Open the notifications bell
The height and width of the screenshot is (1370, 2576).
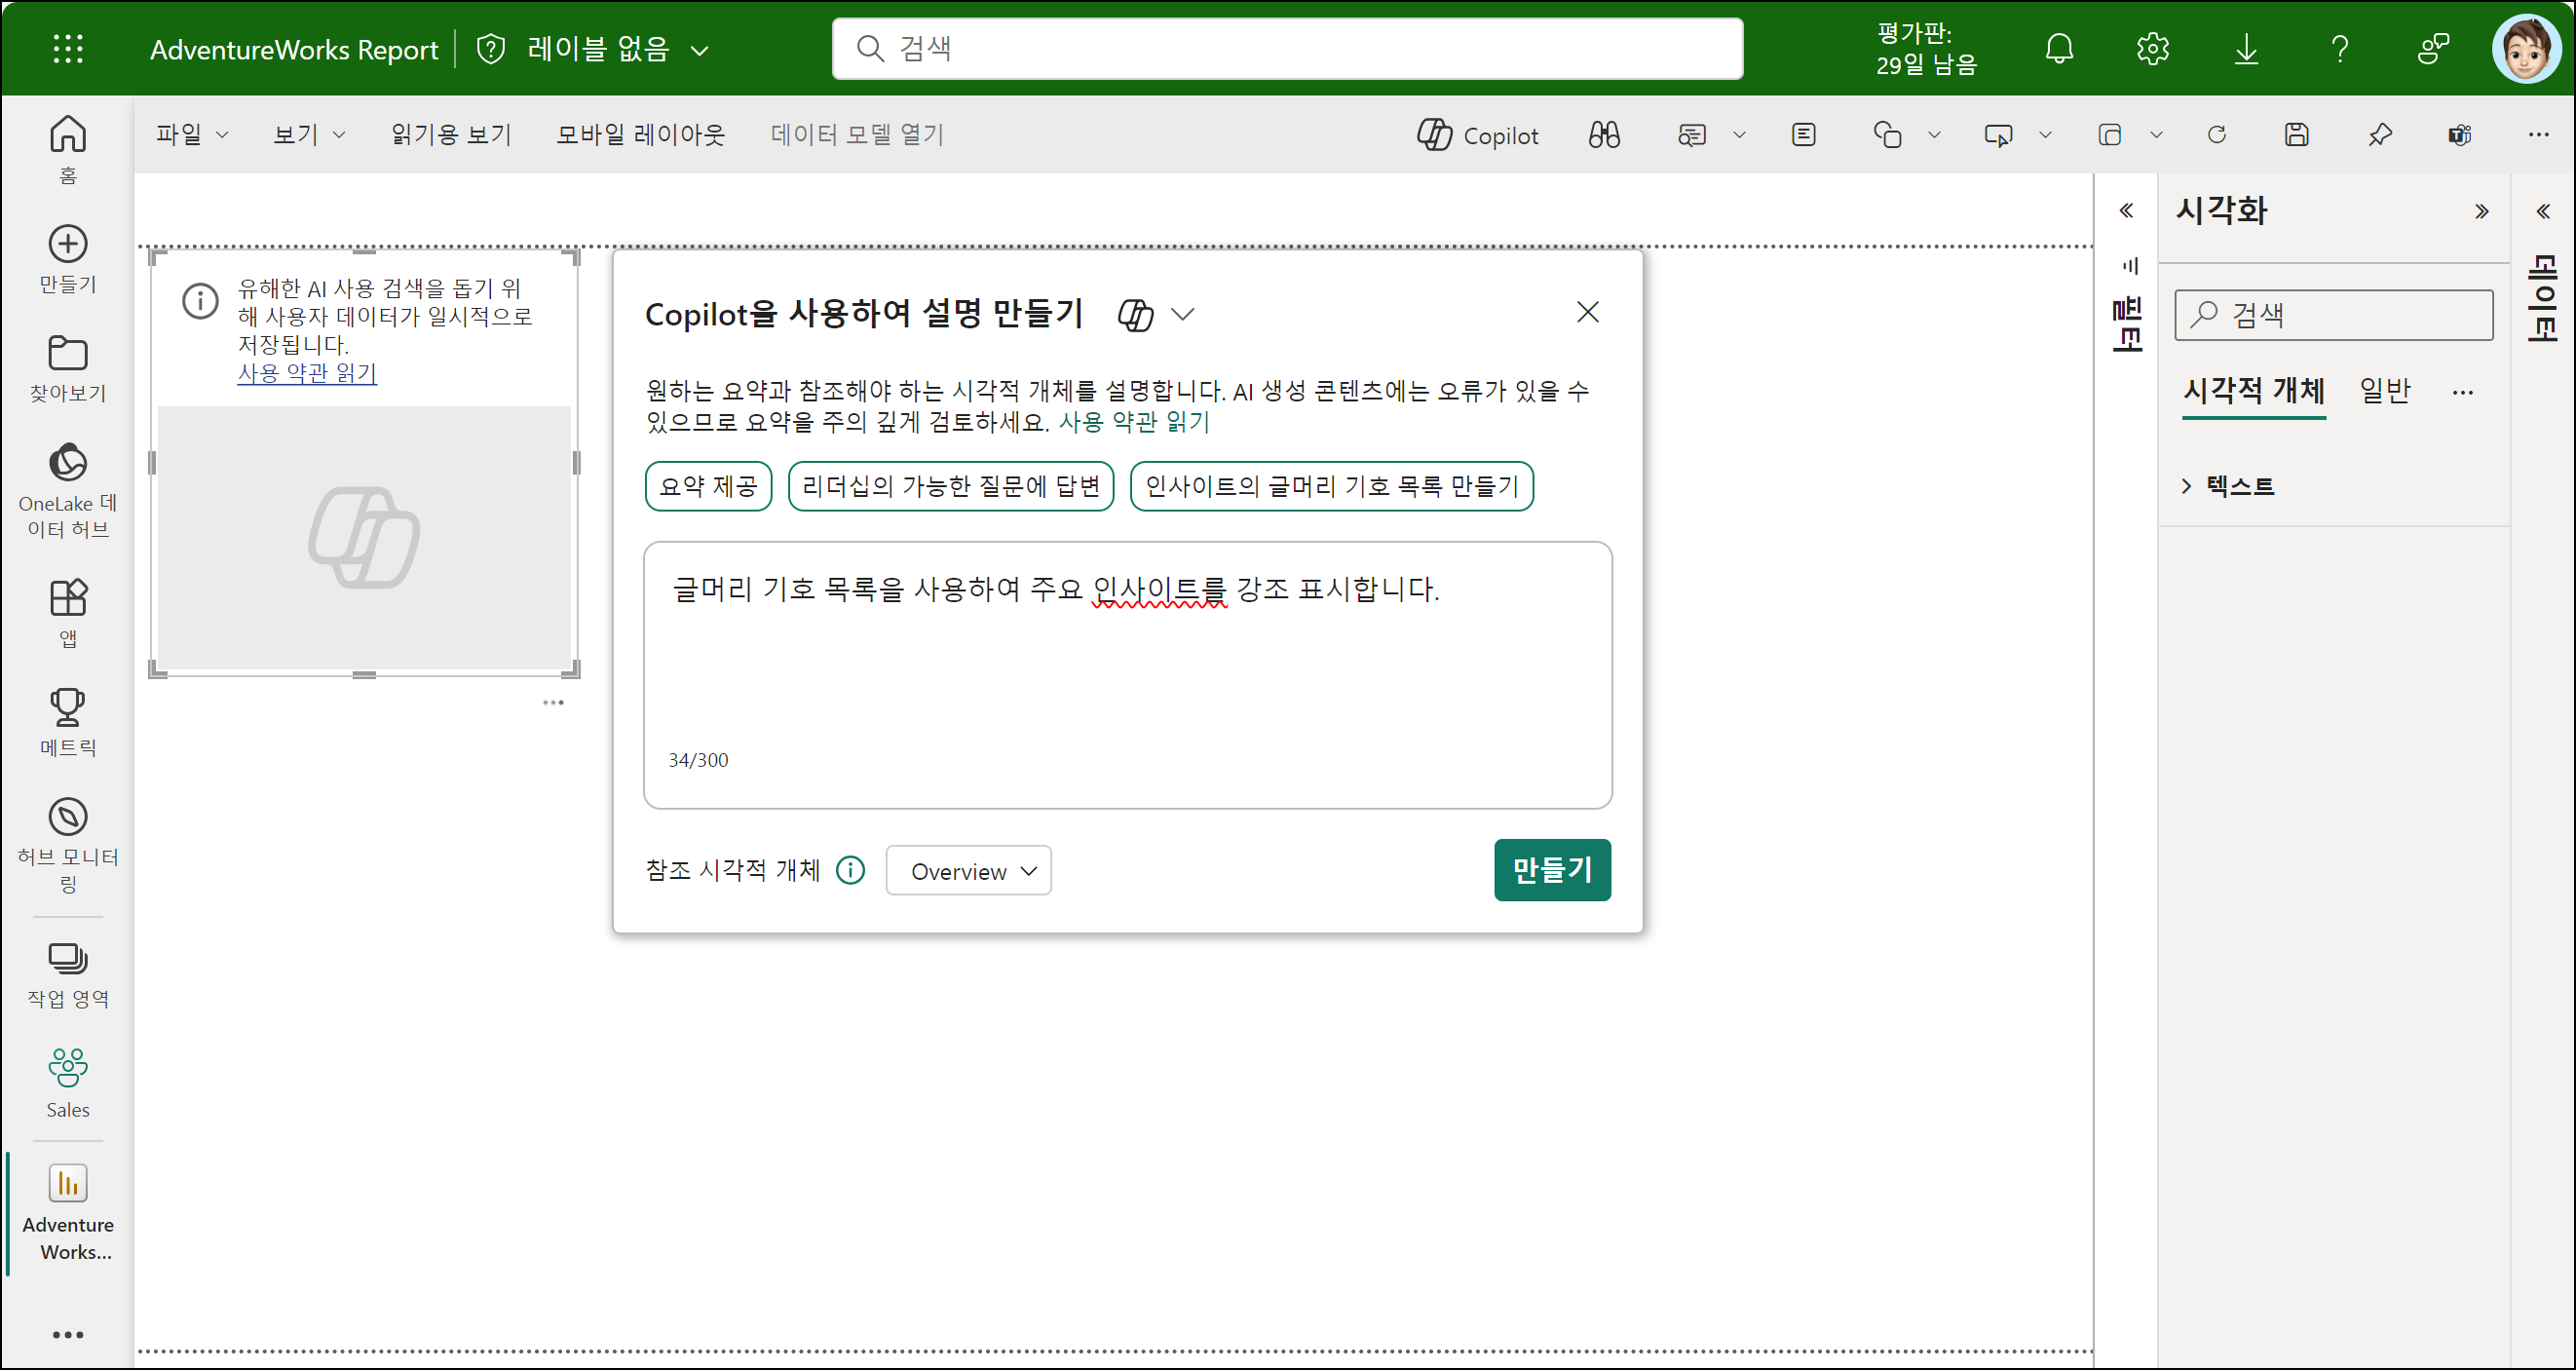(x=2059, y=48)
